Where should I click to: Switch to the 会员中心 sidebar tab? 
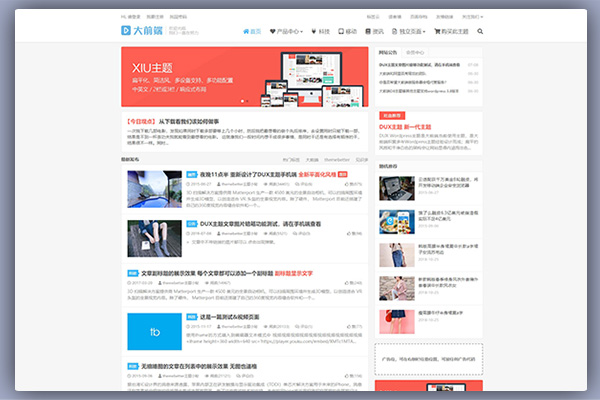point(415,52)
